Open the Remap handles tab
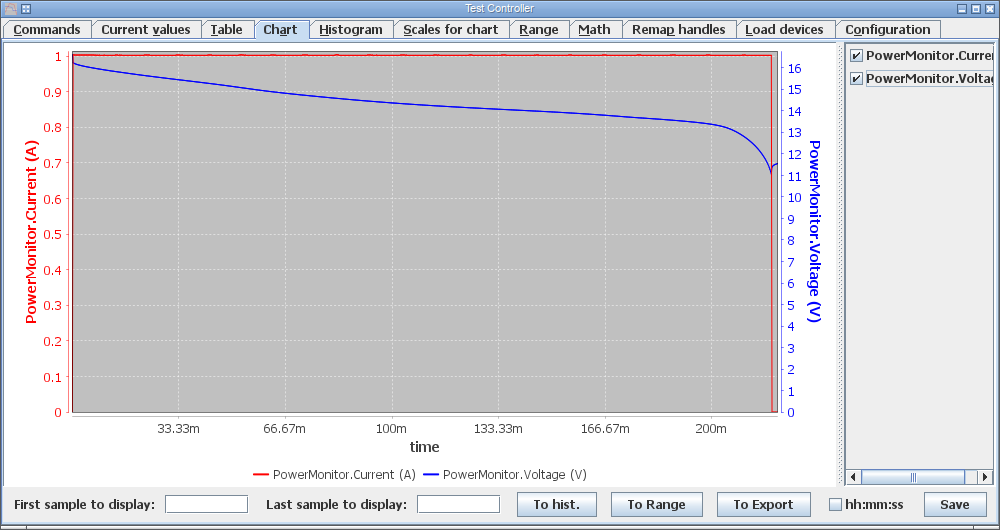Screen dimensions: 1000x530 679,29
